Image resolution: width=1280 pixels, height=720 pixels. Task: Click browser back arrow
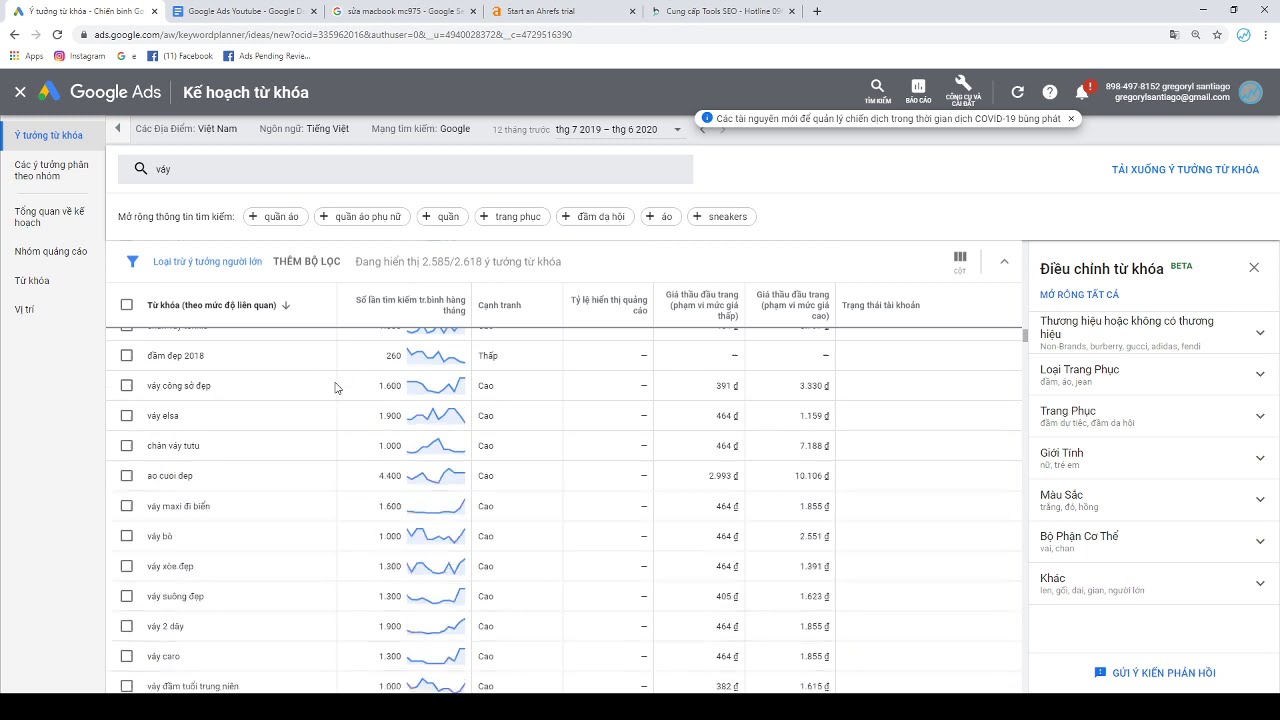pyautogui.click(x=14, y=34)
